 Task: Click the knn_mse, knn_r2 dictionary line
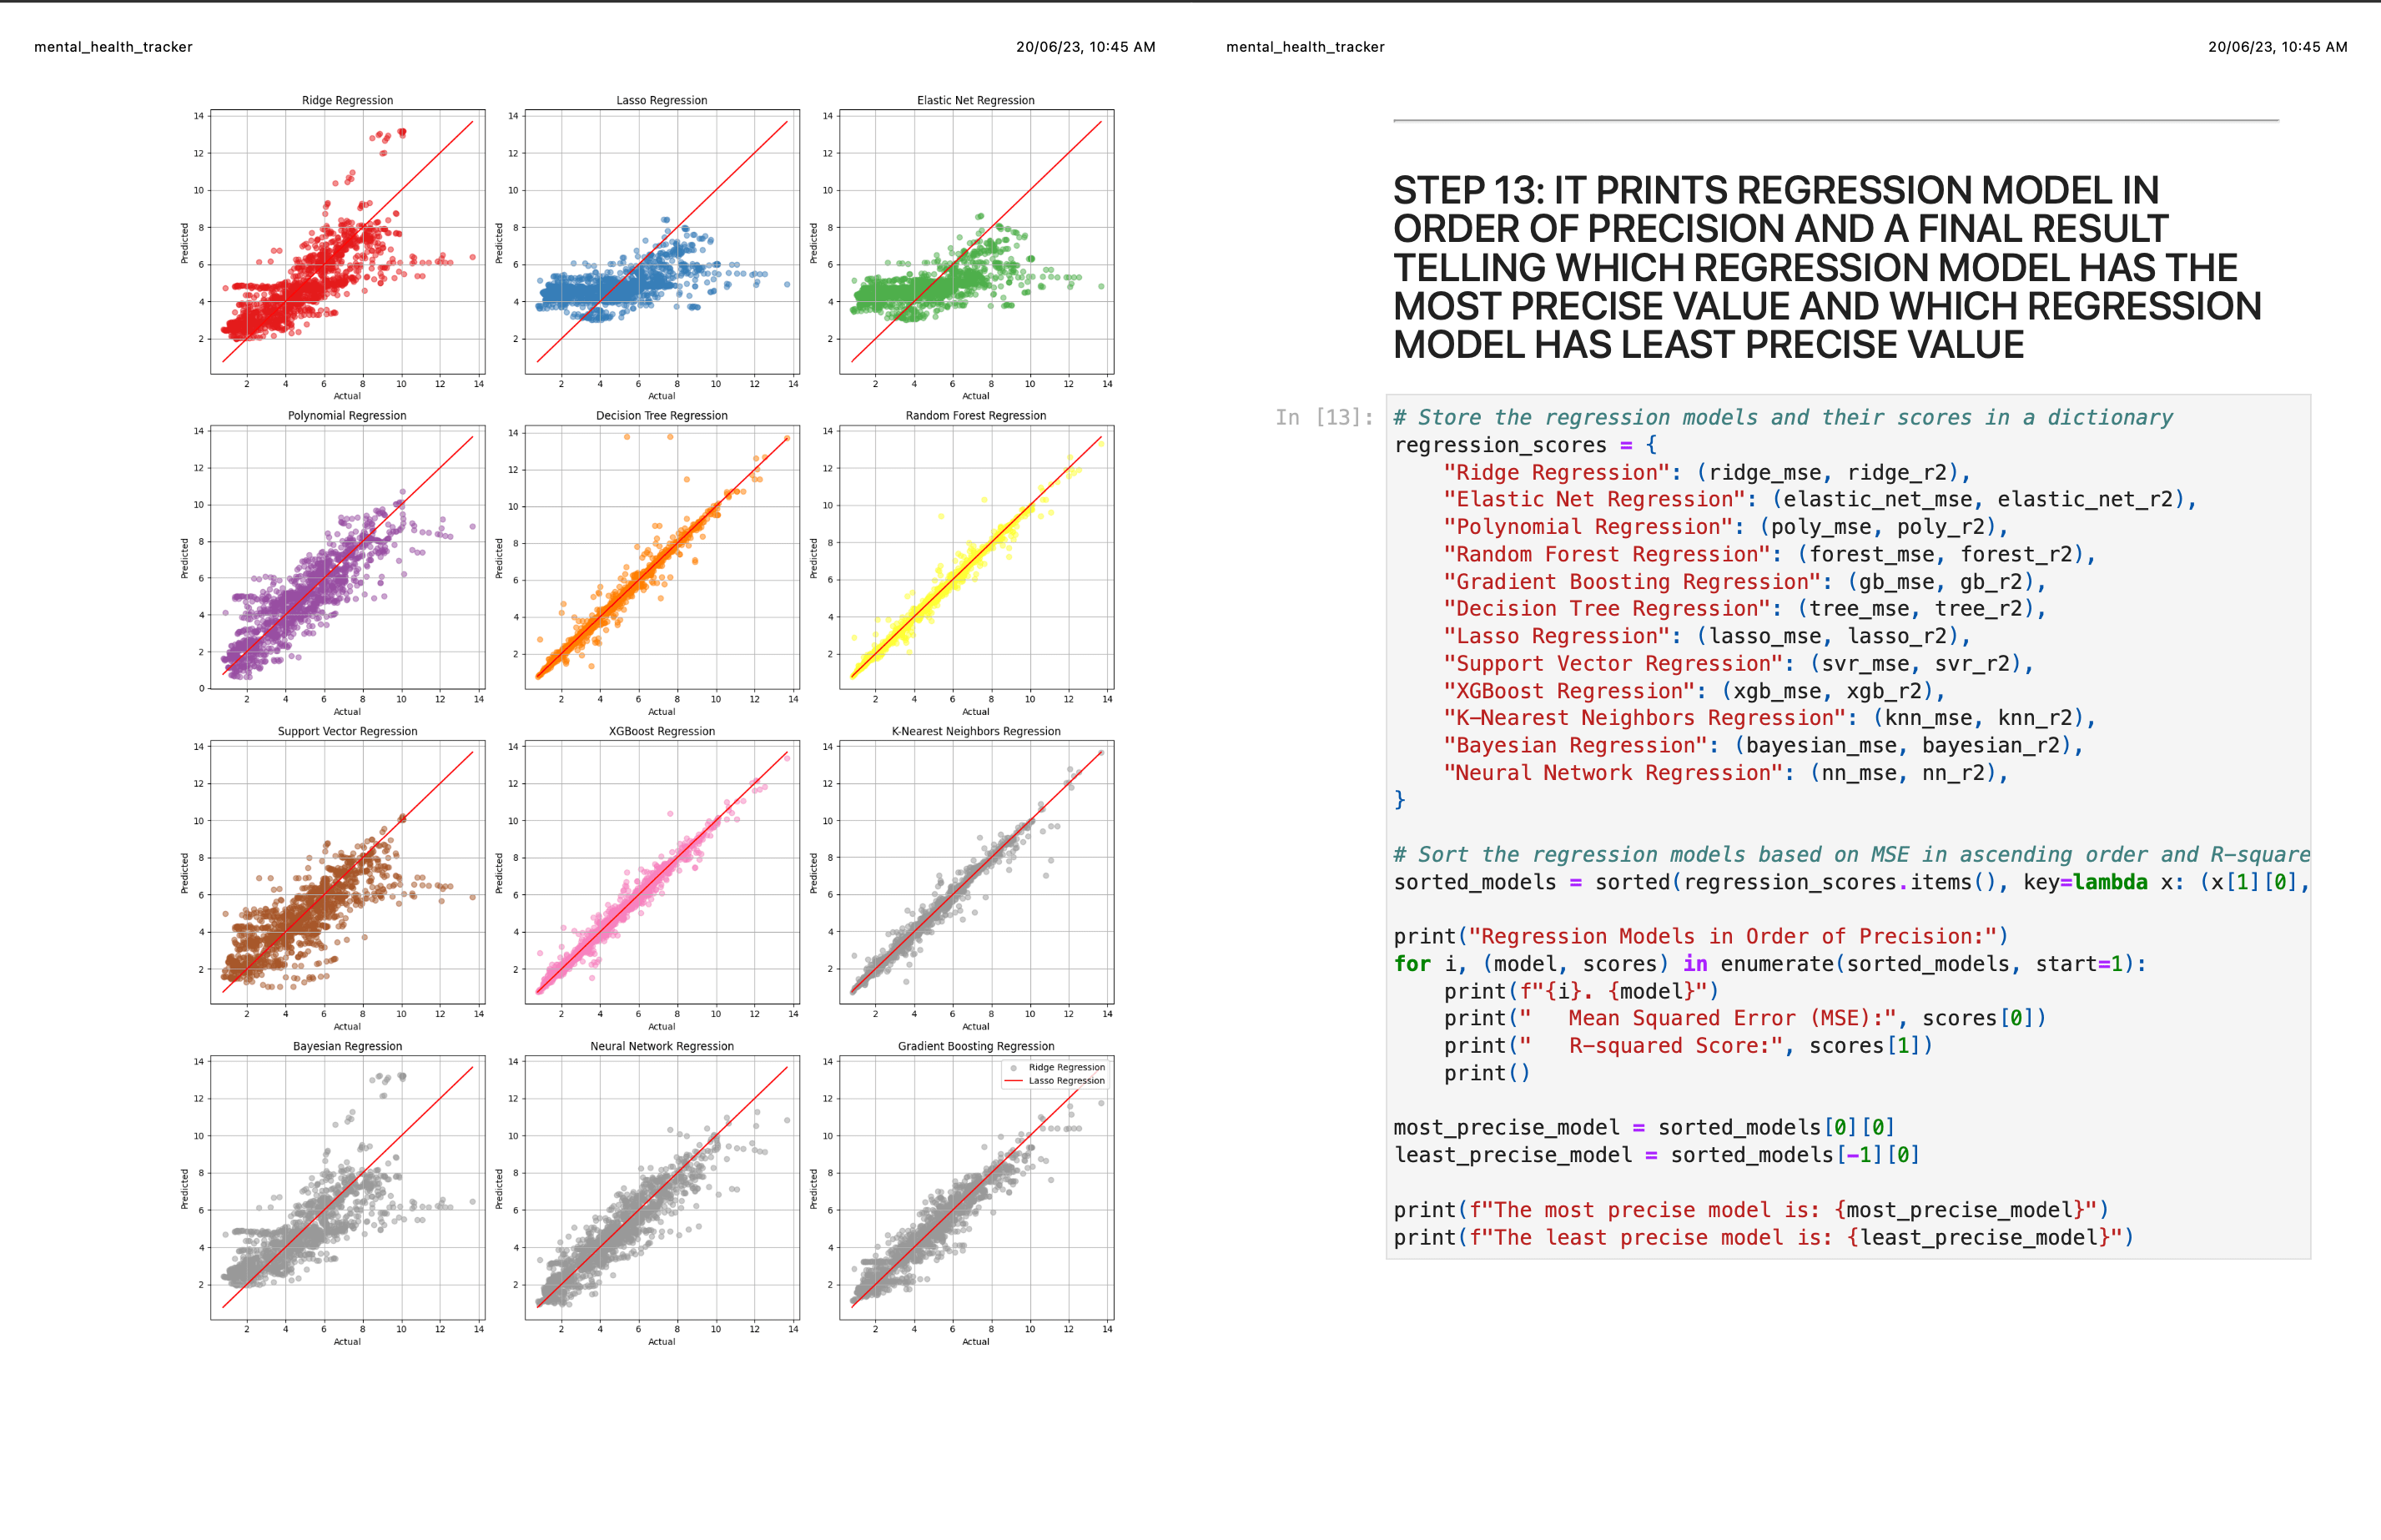[x=1770, y=718]
